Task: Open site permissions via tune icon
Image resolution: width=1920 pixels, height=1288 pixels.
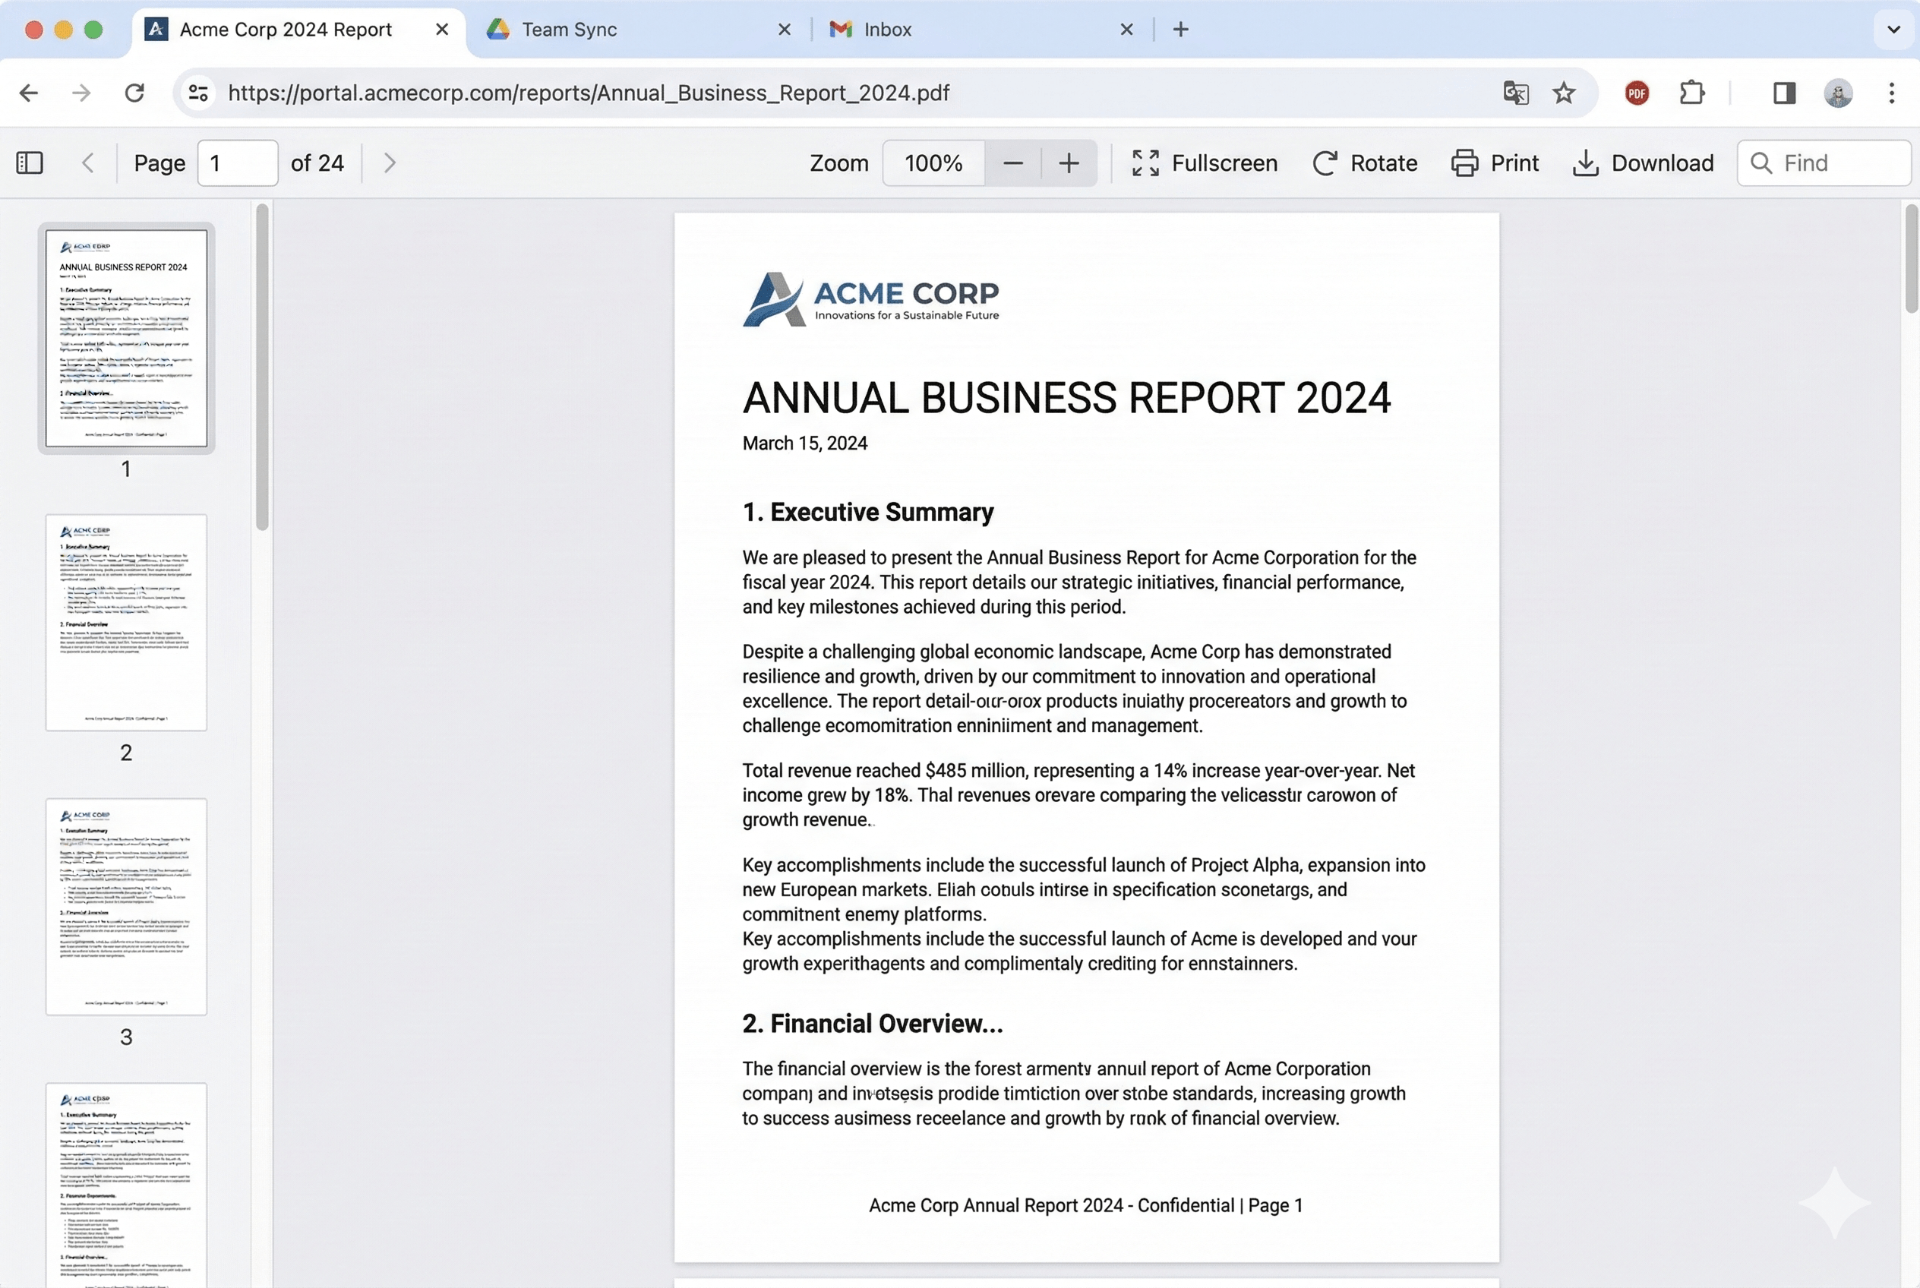Action: click(x=198, y=92)
